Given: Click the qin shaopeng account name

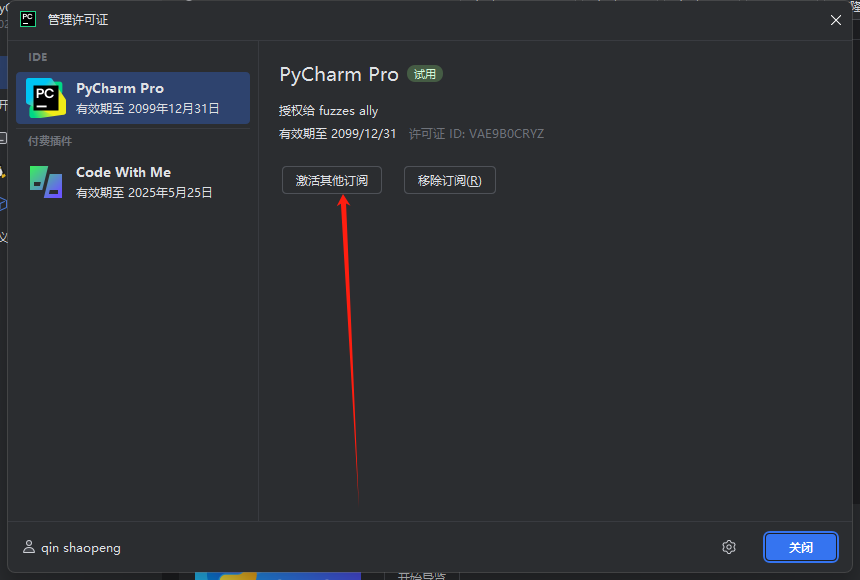Looking at the screenshot, I should 81,548.
